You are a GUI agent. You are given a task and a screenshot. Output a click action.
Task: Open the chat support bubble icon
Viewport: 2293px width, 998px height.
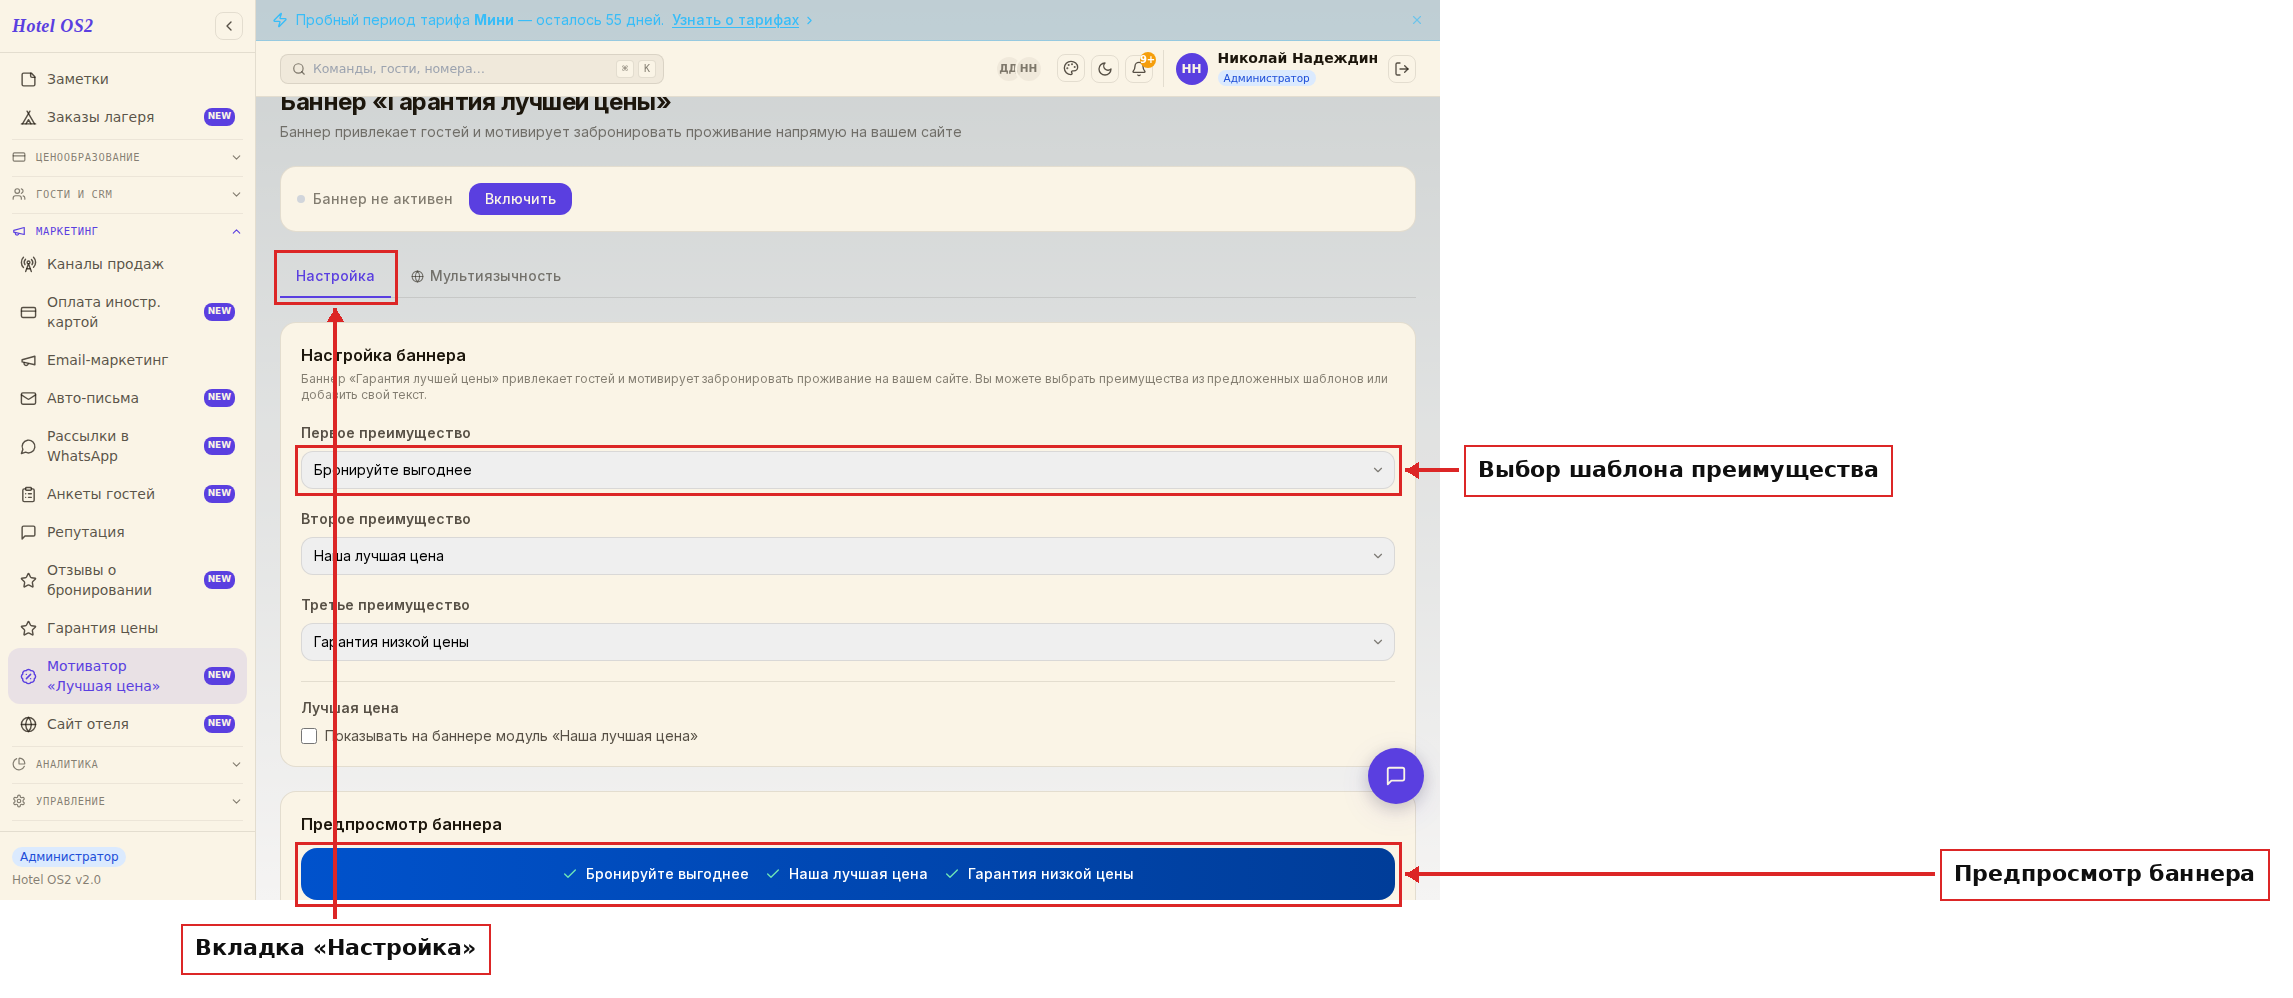click(x=1396, y=776)
